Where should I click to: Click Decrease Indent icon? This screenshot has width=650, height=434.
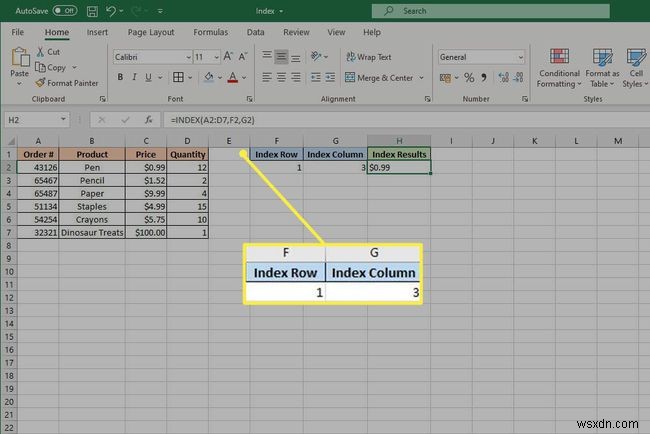pos(316,77)
